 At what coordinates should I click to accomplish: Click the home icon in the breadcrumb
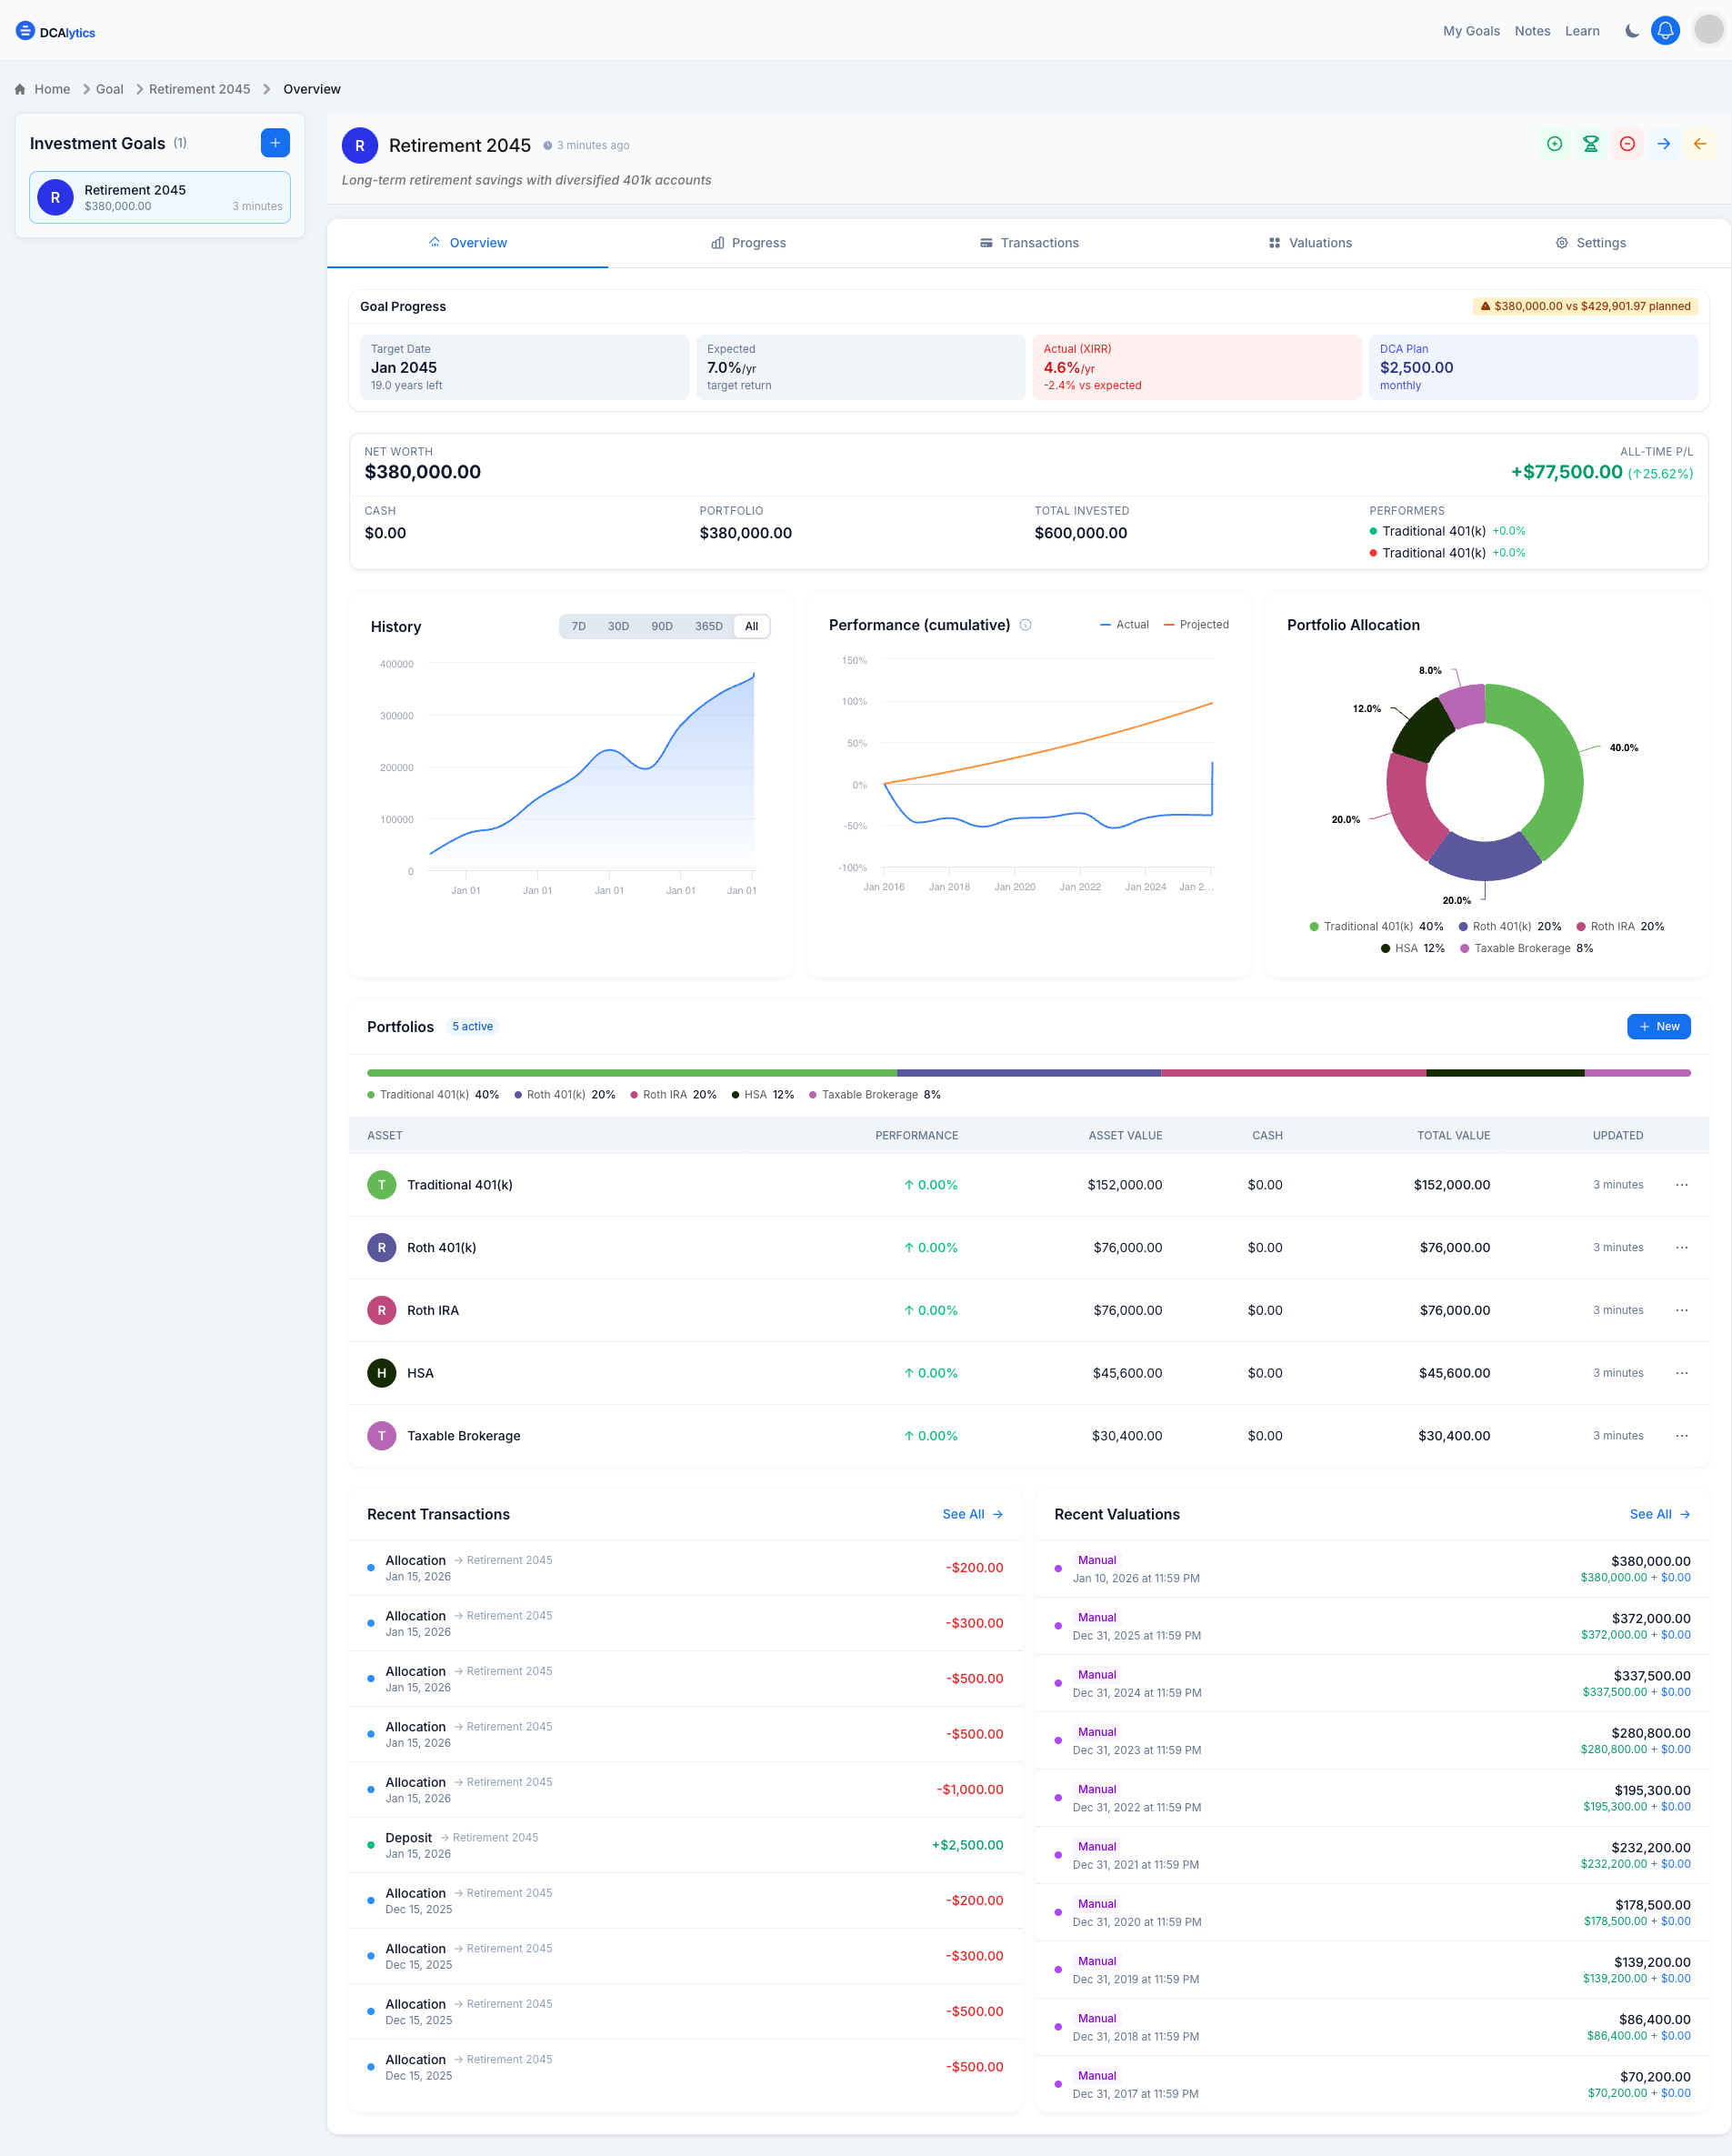click(x=20, y=89)
